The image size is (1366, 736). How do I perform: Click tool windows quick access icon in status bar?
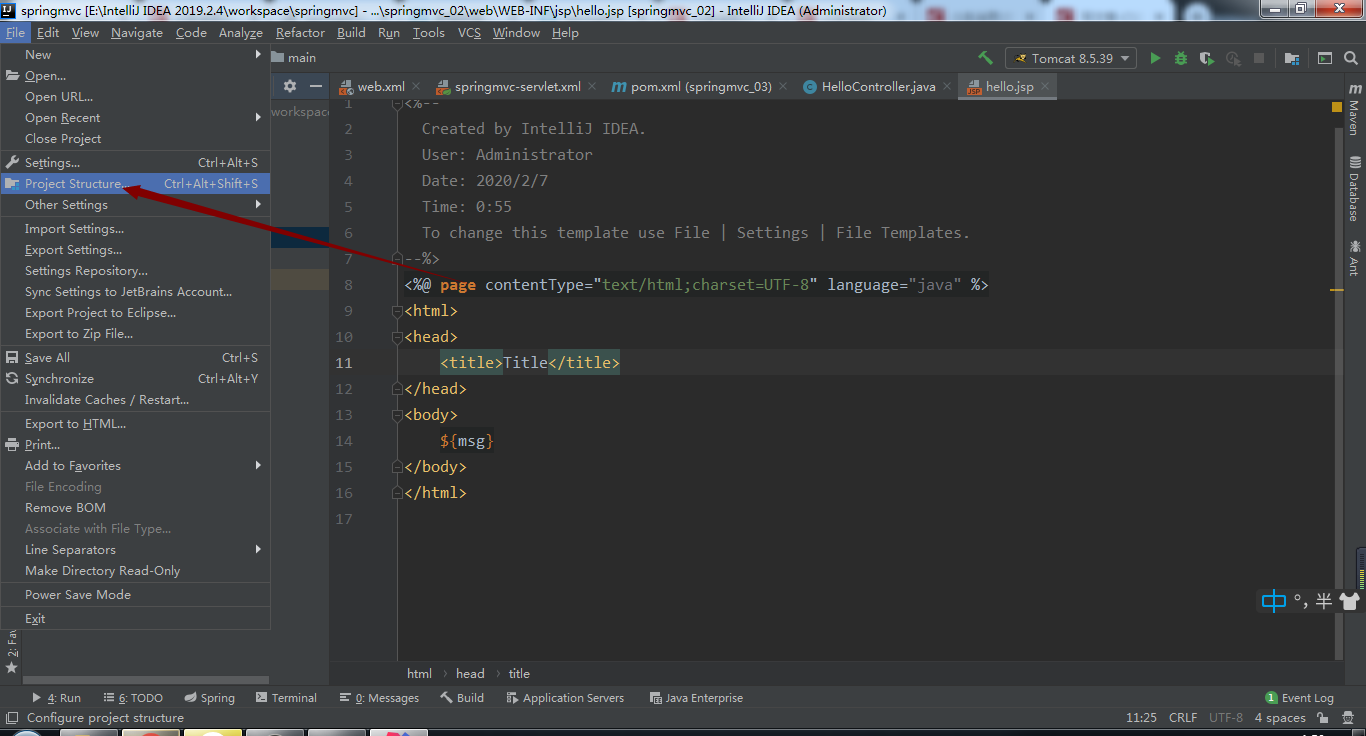[12, 718]
